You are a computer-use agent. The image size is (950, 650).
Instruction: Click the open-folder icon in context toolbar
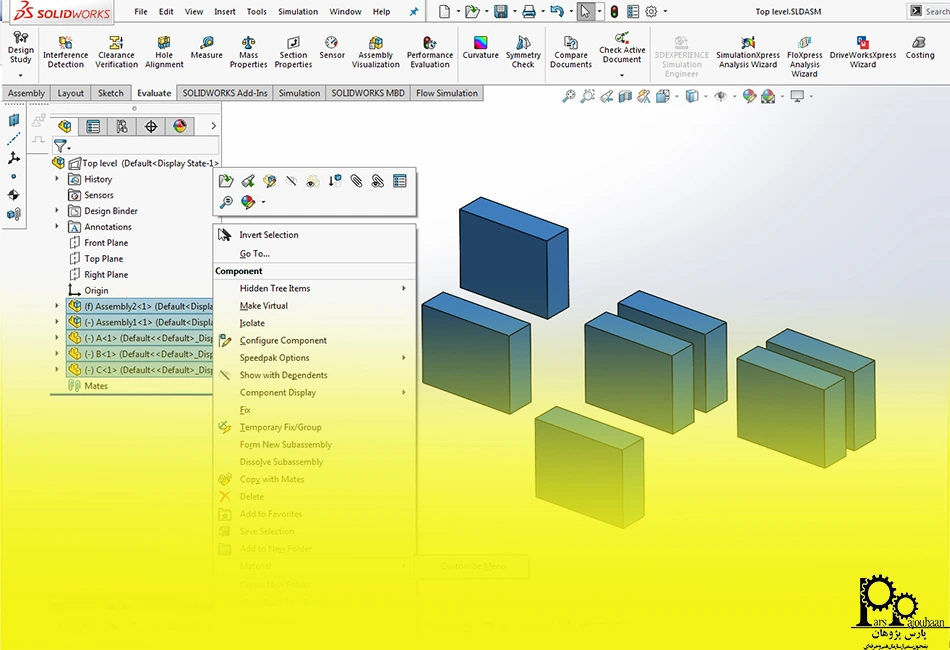pos(226,181)
